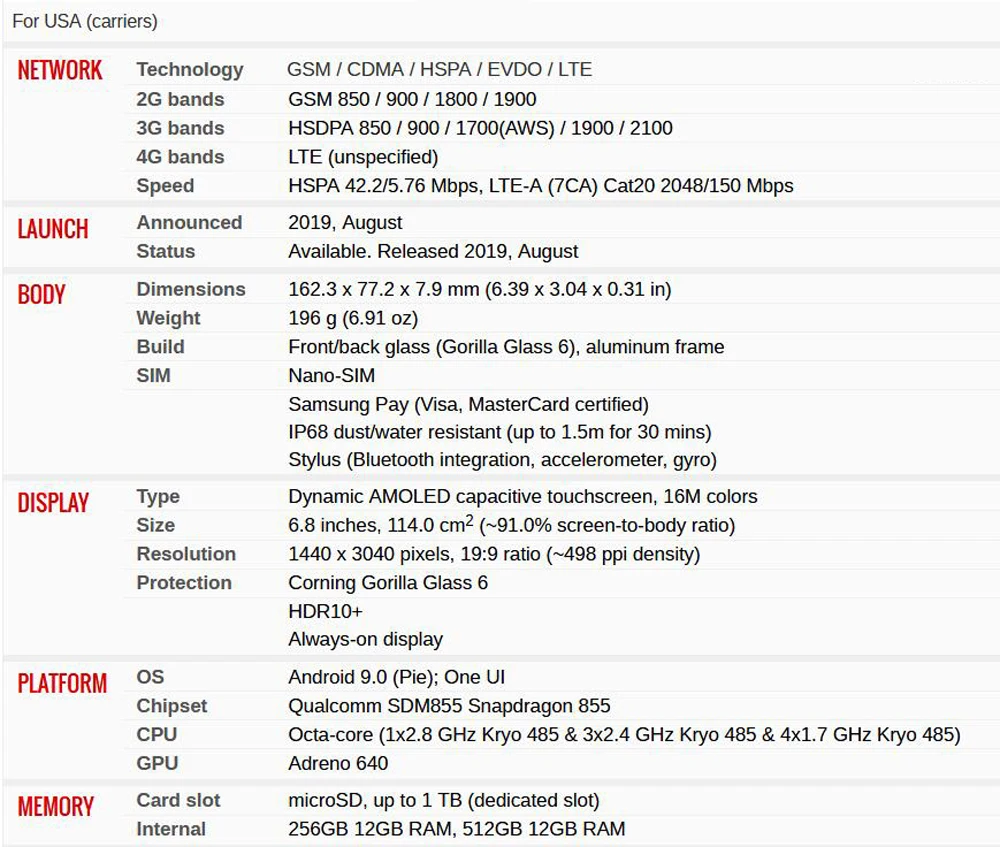Screen dimensions: 1000x847
Task: Open the Internal memory label
Action: 171,829
